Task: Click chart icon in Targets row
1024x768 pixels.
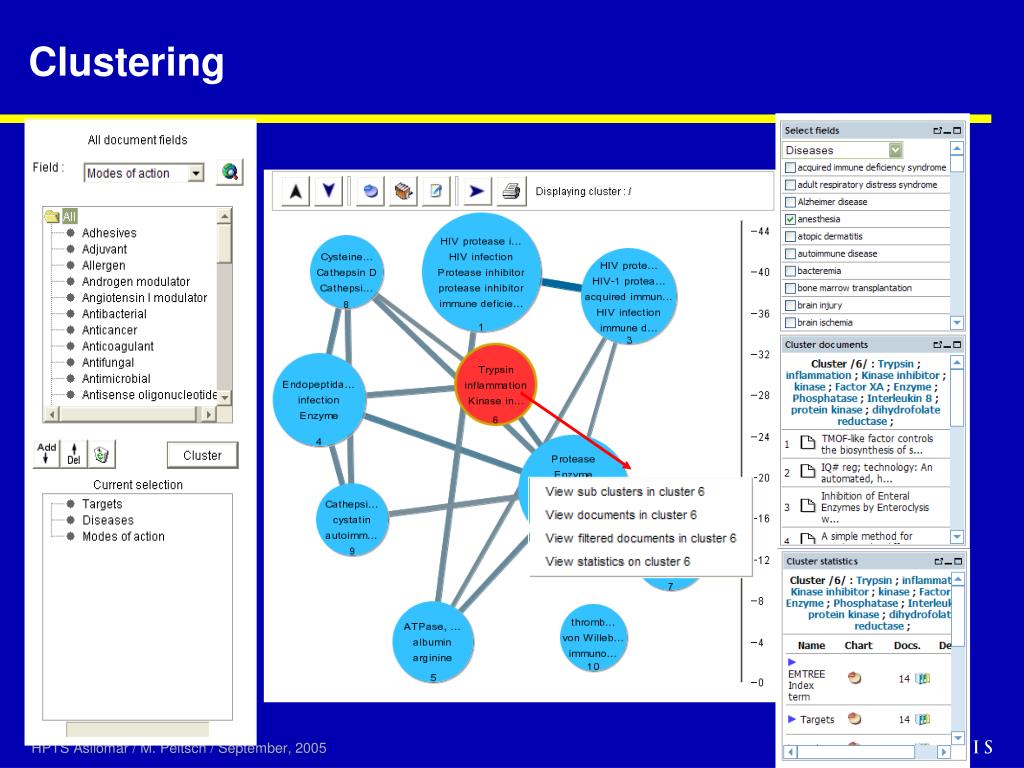Action: click(x=854, y=719)
